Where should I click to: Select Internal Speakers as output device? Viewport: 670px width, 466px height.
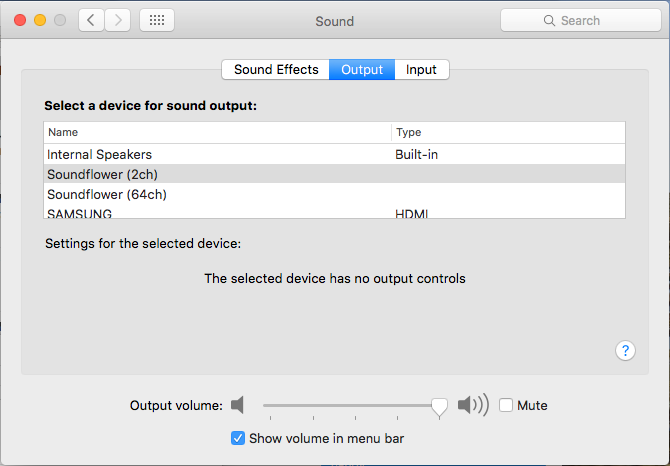[x=334, y=154]
